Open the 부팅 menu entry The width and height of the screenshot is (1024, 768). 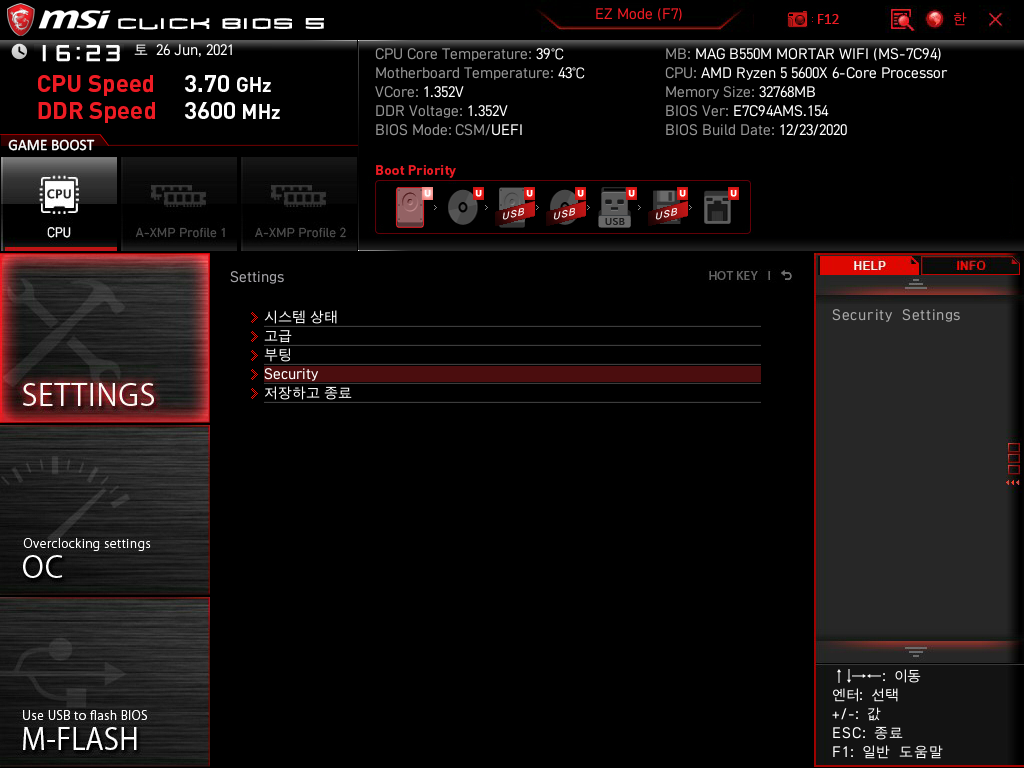pyautogui.click(x=512, y=355)
